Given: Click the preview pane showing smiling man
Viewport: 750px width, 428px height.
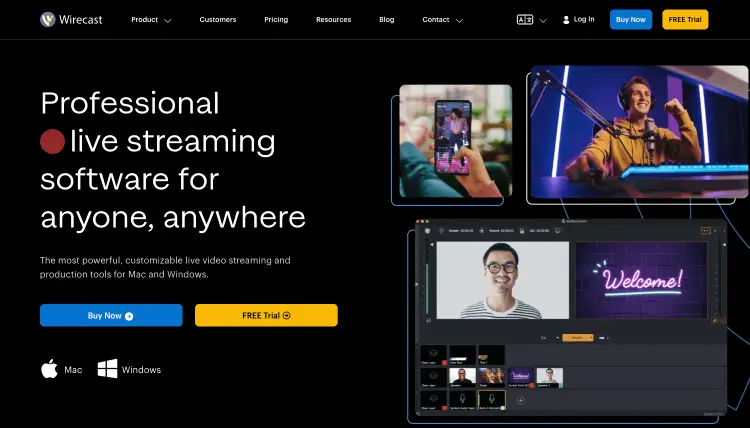Looking at the screenshot, I should coord(503,280).
